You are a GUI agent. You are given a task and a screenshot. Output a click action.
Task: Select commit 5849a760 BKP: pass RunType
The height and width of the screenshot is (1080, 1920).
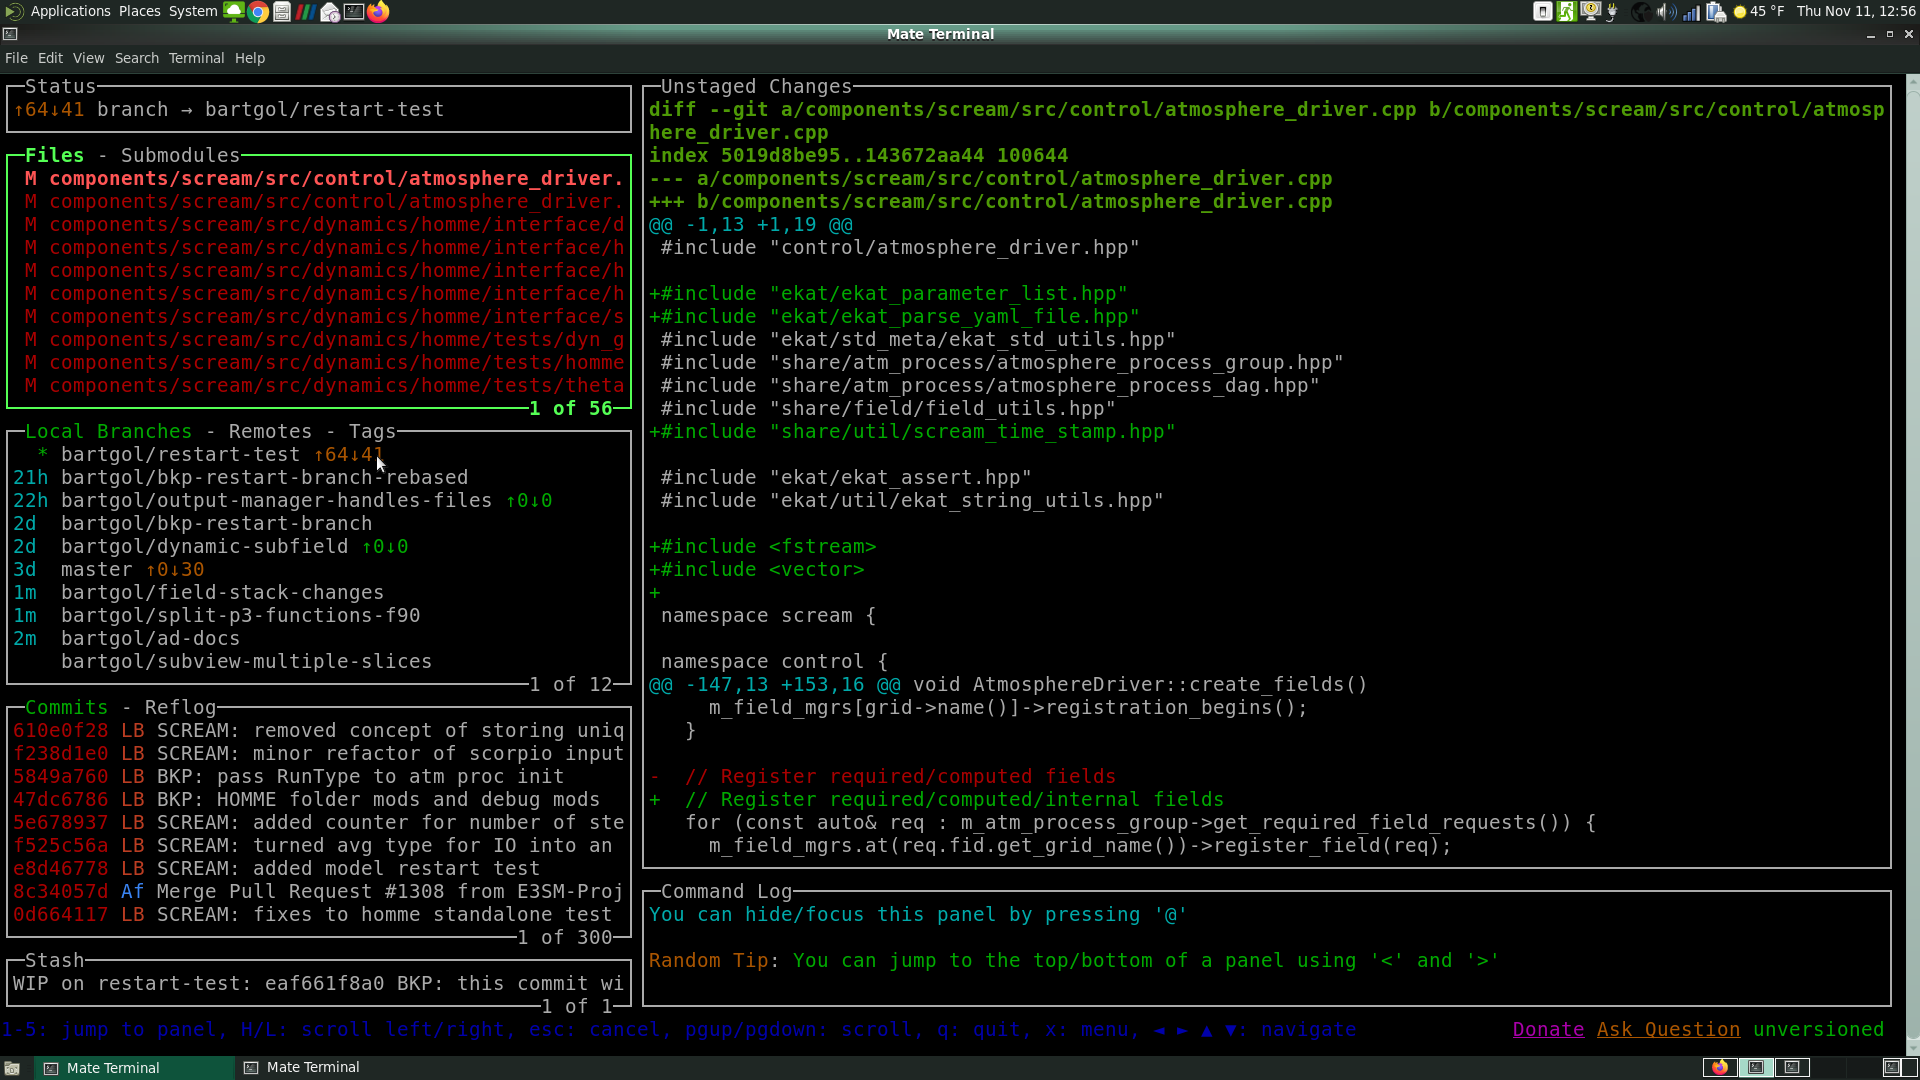[318, 777]
